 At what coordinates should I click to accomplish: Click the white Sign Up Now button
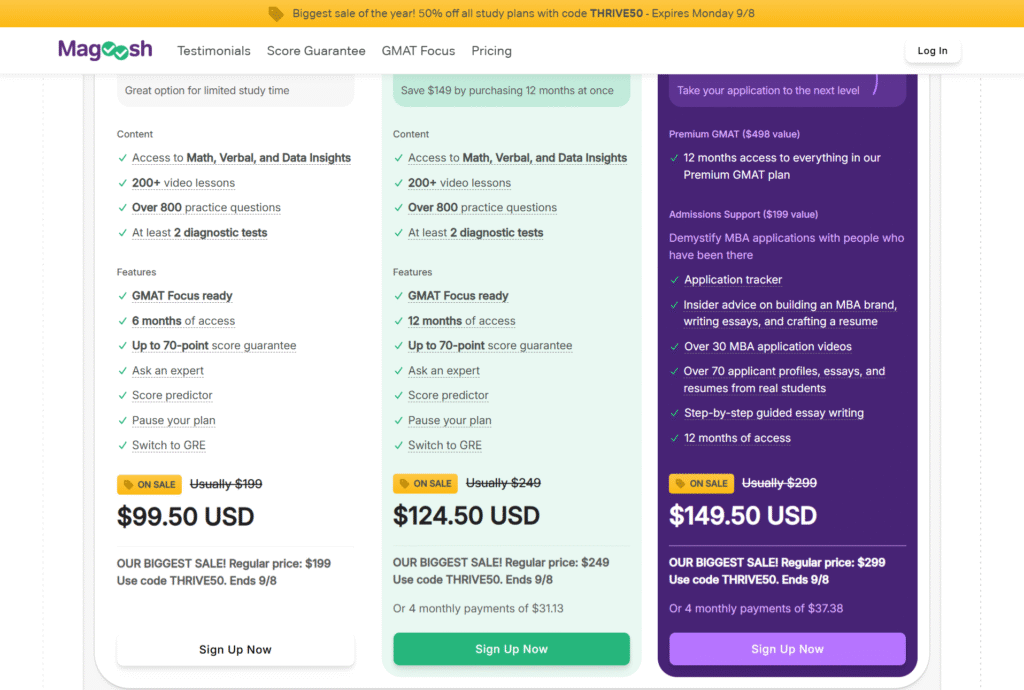[x=235, y=649]
